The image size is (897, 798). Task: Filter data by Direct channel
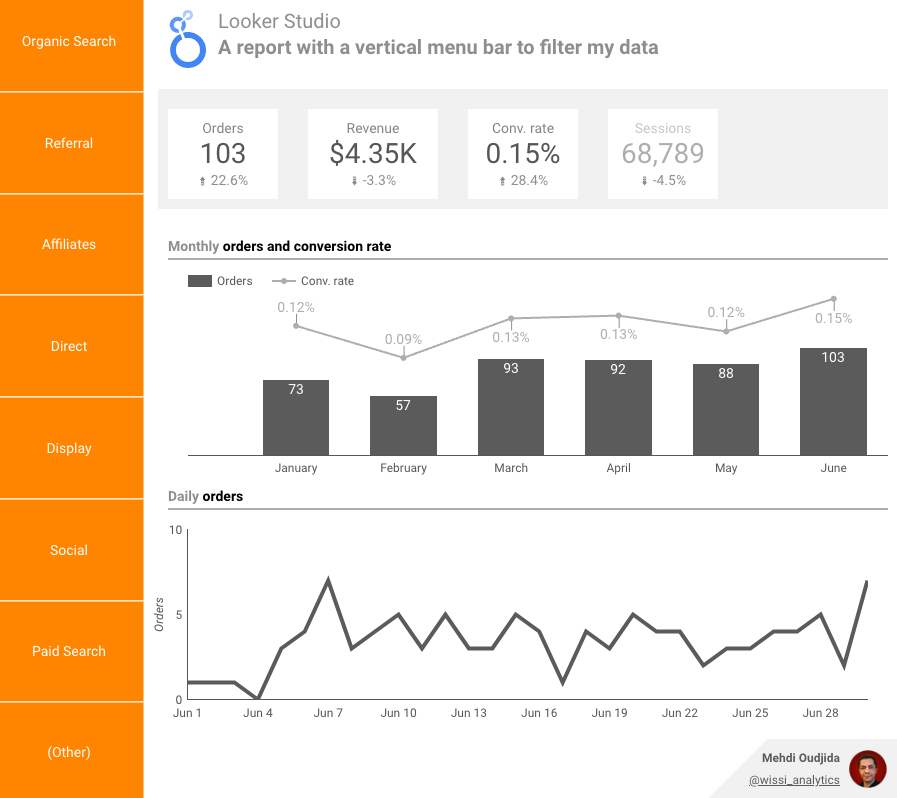(x=72, y=346)
